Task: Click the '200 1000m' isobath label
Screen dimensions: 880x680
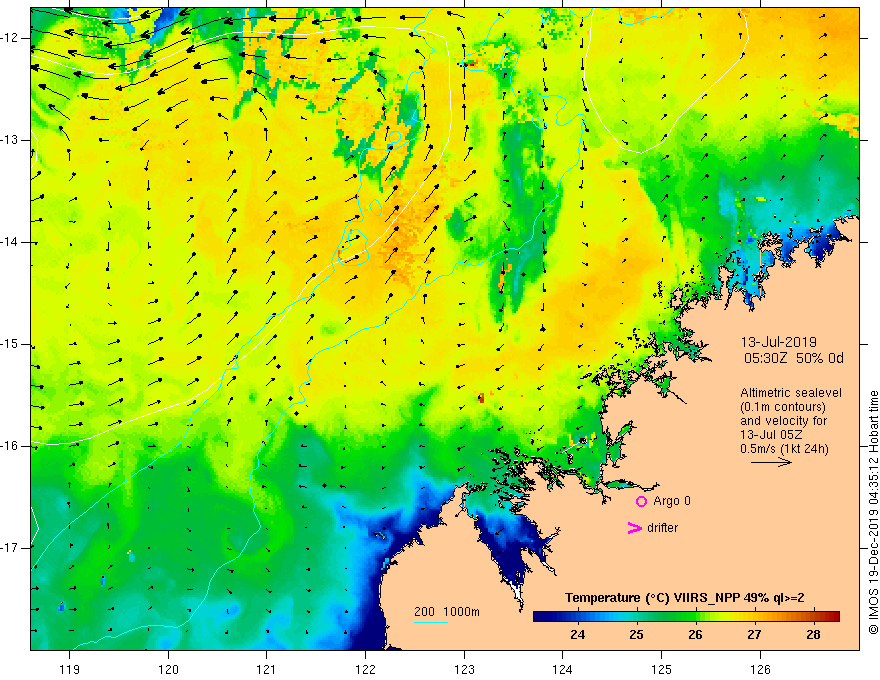Action: tap(447, 612)
